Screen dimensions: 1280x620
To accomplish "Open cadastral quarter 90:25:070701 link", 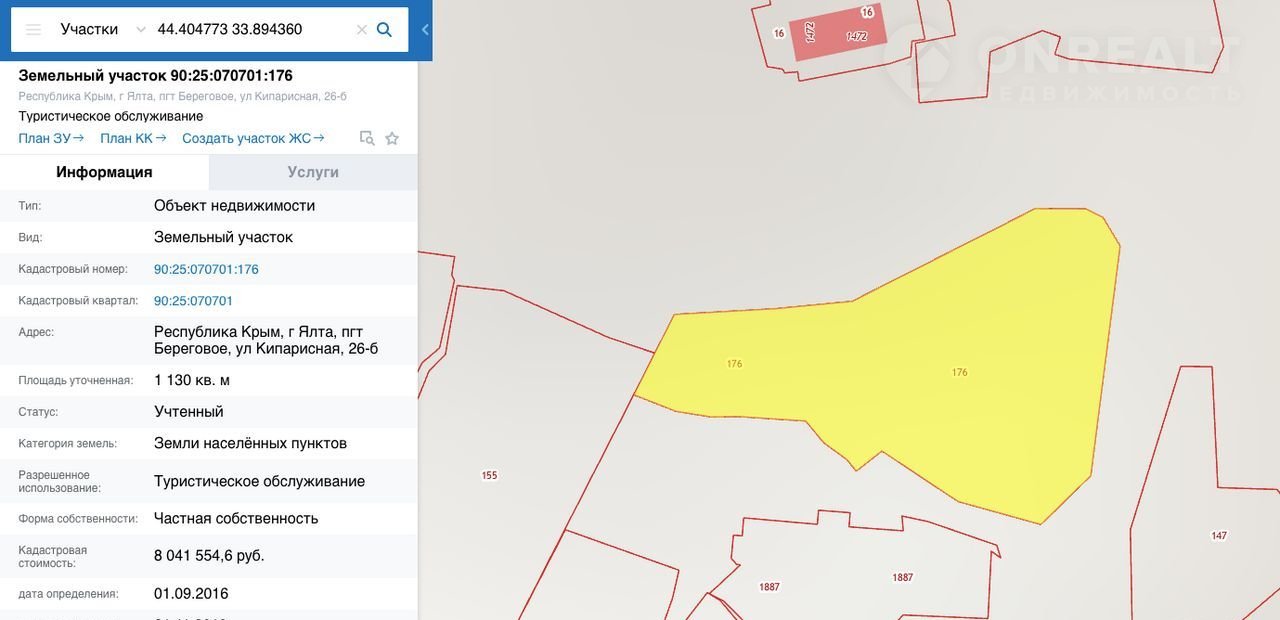I will point(193,301).
